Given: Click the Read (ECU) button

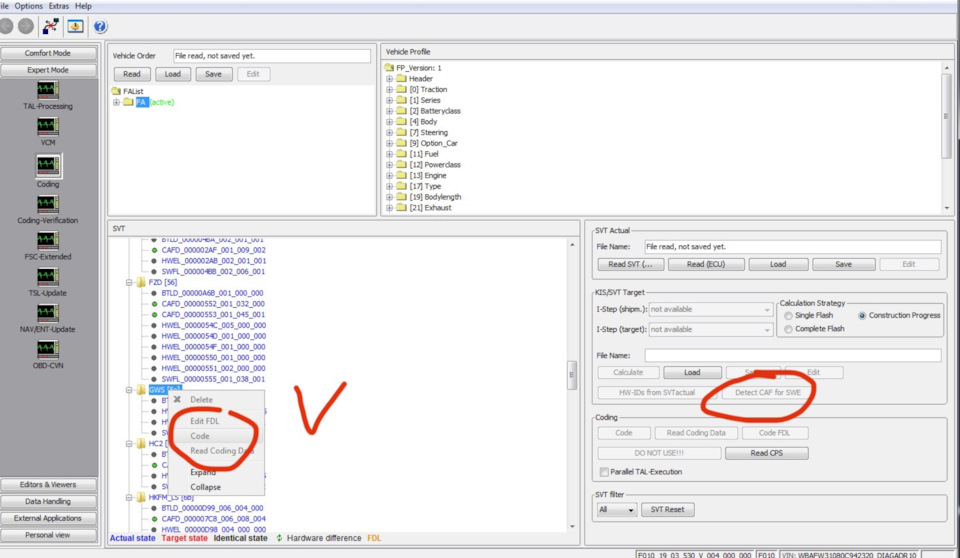Looking at the screenshot, I should tap(706, 265).
